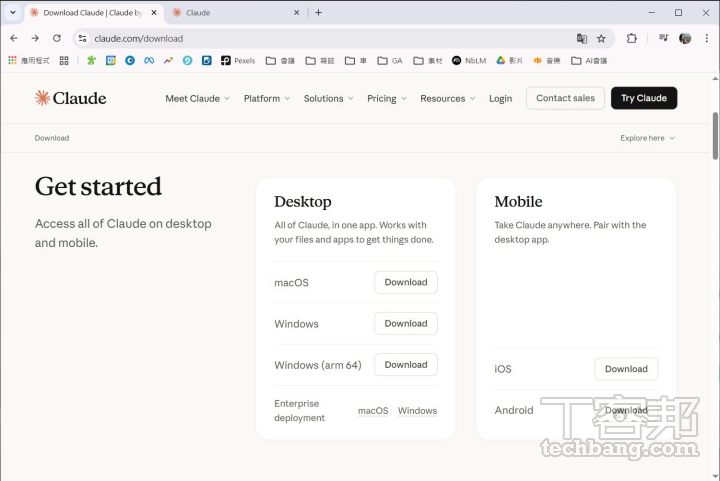Screen dimensions: 720x481
Task: Open the media control icon in toolbar
Action: (664, 38)
